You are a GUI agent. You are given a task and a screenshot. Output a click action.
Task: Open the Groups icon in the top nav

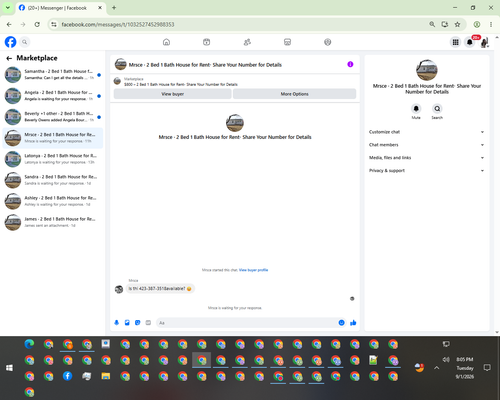(x=328, y=42)
